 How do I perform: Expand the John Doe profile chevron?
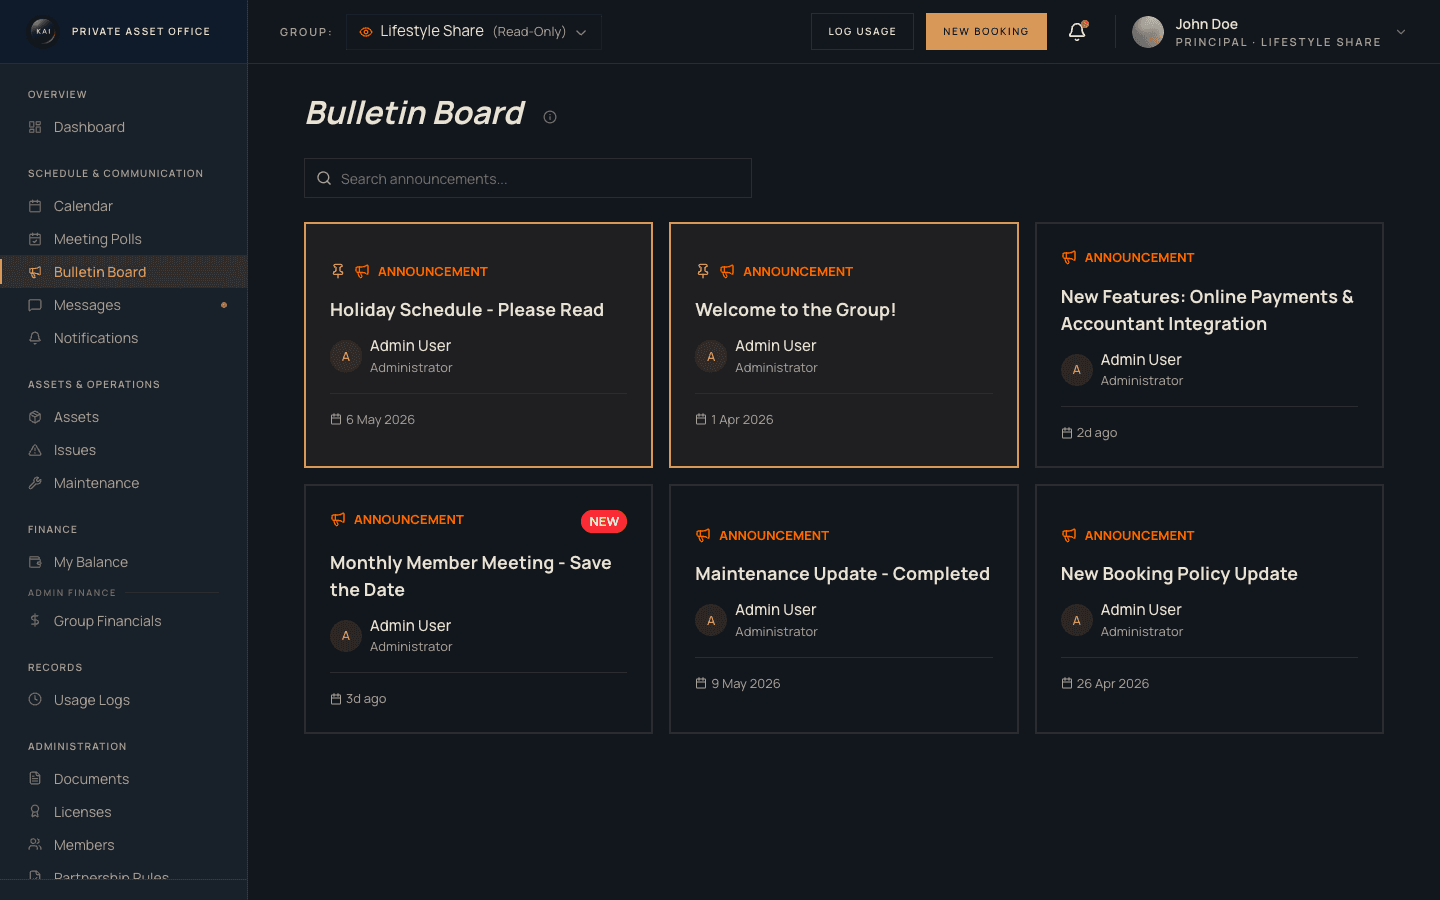pos(1401,32)
